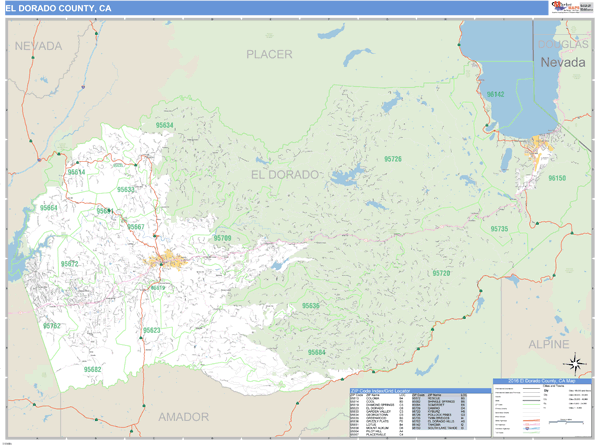Click the DOUGLAS county label
Screen dimensions: 600x445
(563, 44)
